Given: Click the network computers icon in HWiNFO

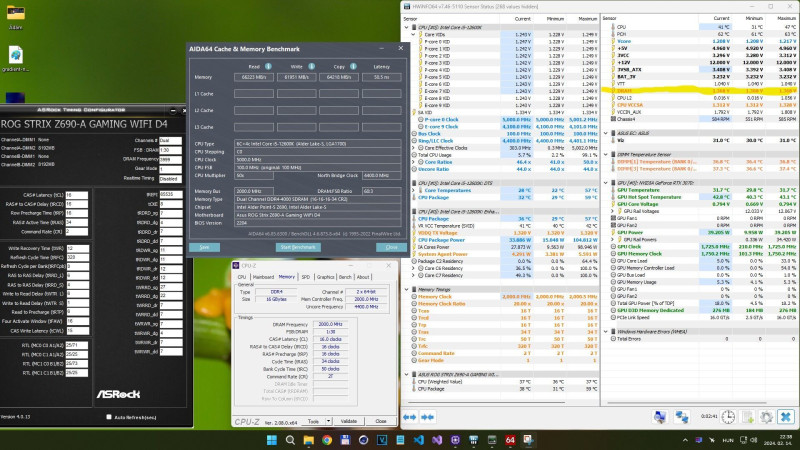Looking at the screenshot, I should pos(682,417).
